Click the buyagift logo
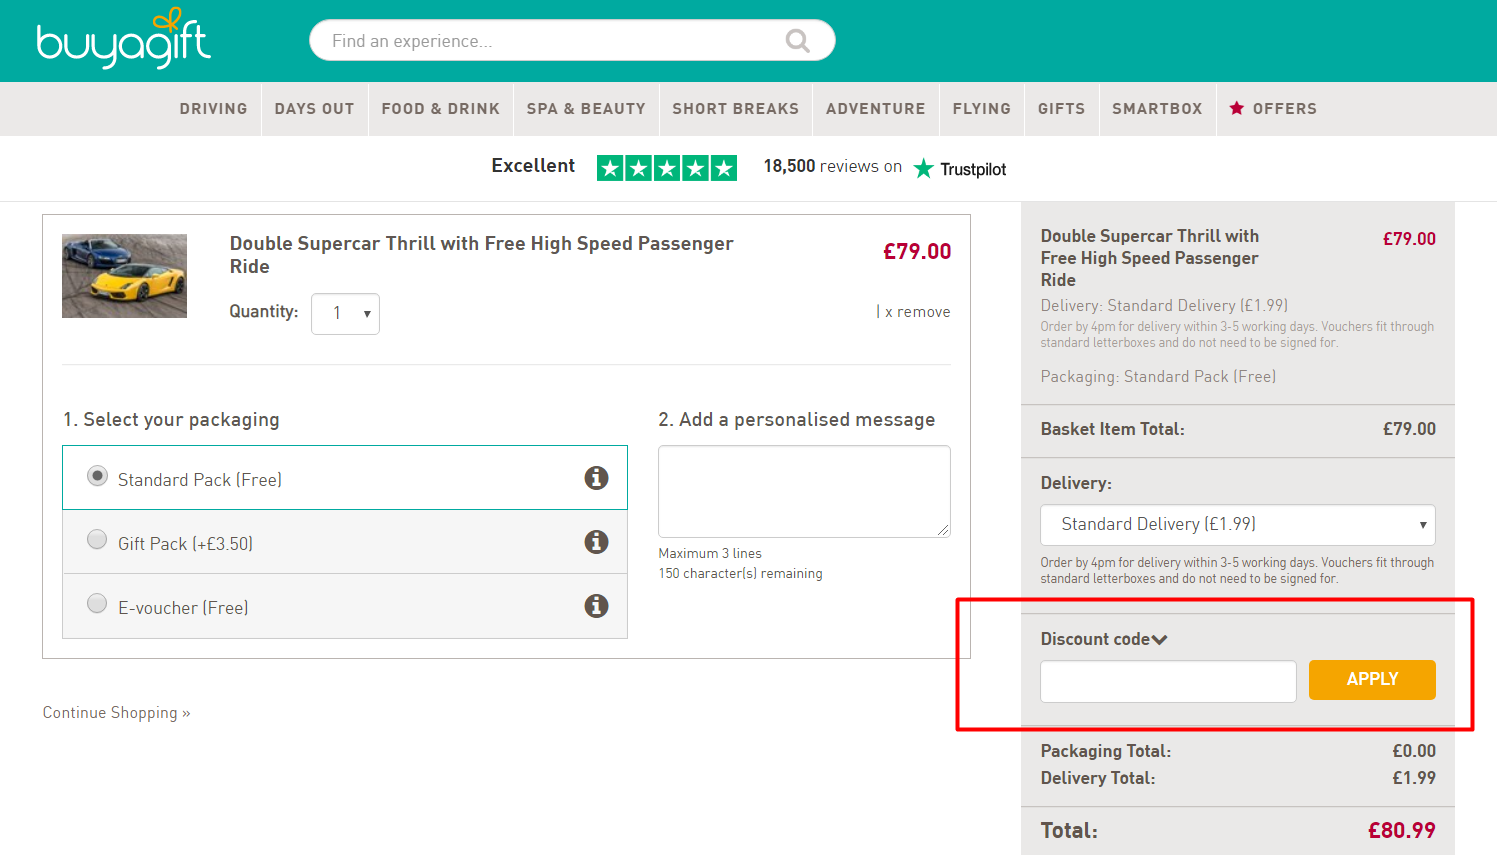The image size is (1497, 855). [x=123, y=40]
